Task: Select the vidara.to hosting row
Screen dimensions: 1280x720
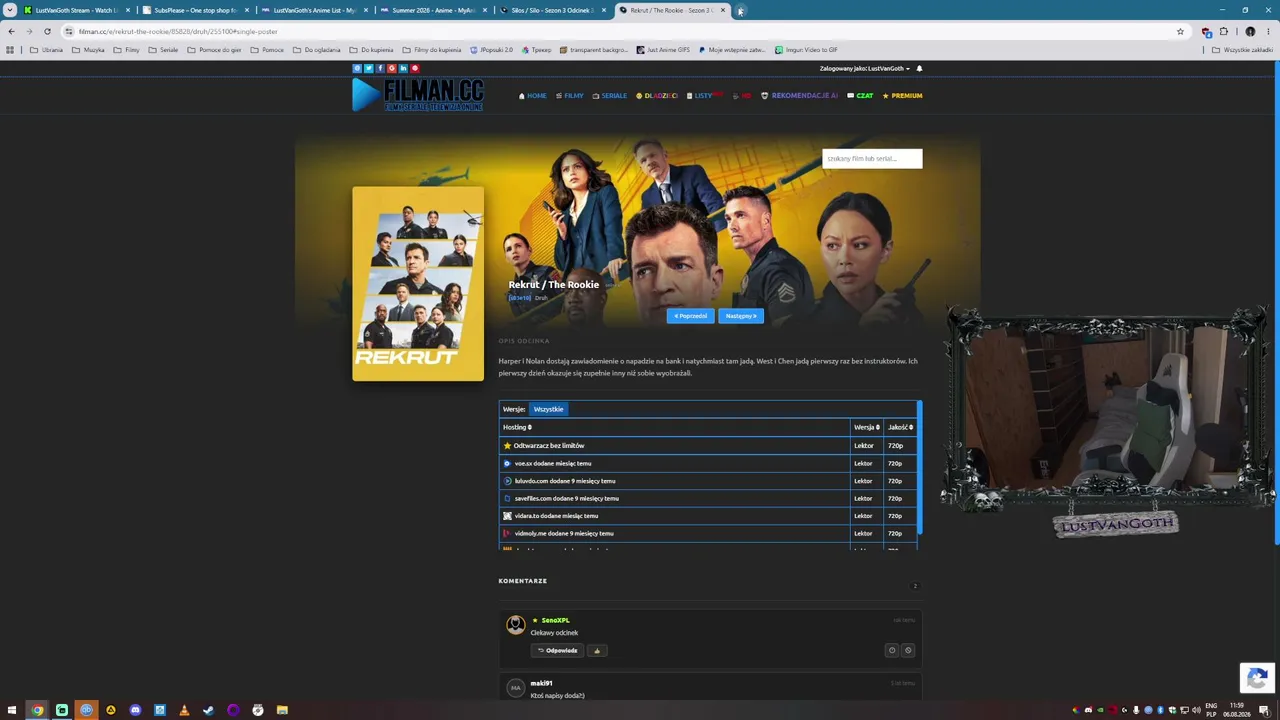Action: point(708,516)
